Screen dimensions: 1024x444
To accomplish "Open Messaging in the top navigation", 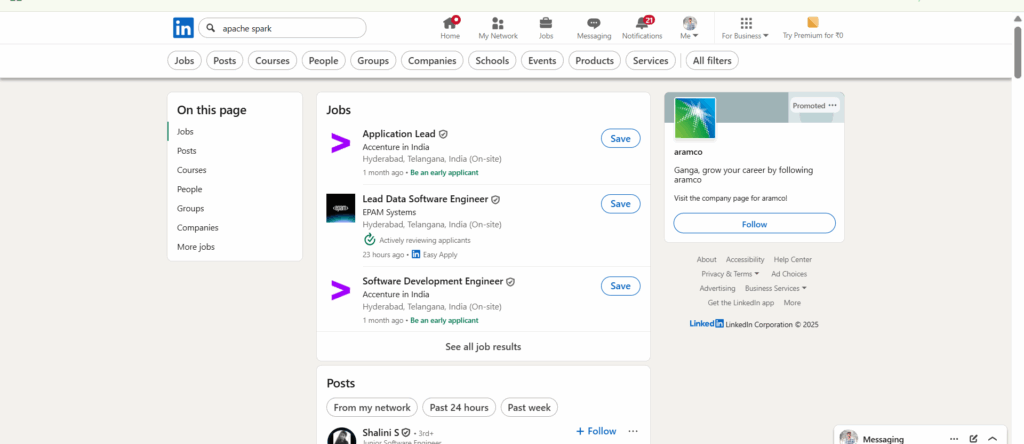I will [x=594, y=28].
